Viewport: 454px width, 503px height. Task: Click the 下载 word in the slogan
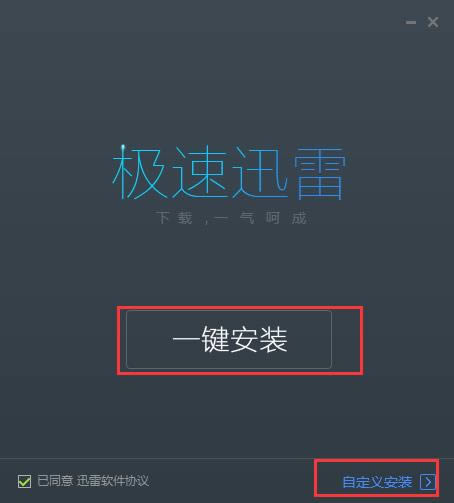coord(174,218)
